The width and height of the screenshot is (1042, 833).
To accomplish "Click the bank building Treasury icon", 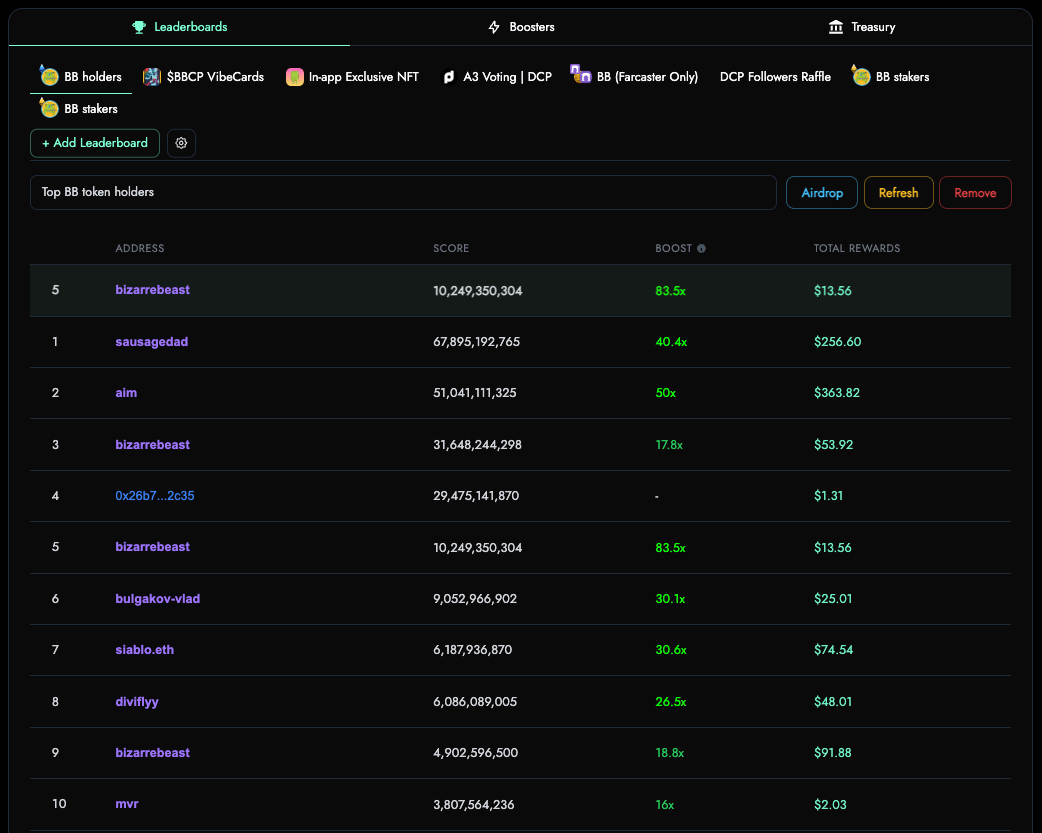I will click(836, 27).
